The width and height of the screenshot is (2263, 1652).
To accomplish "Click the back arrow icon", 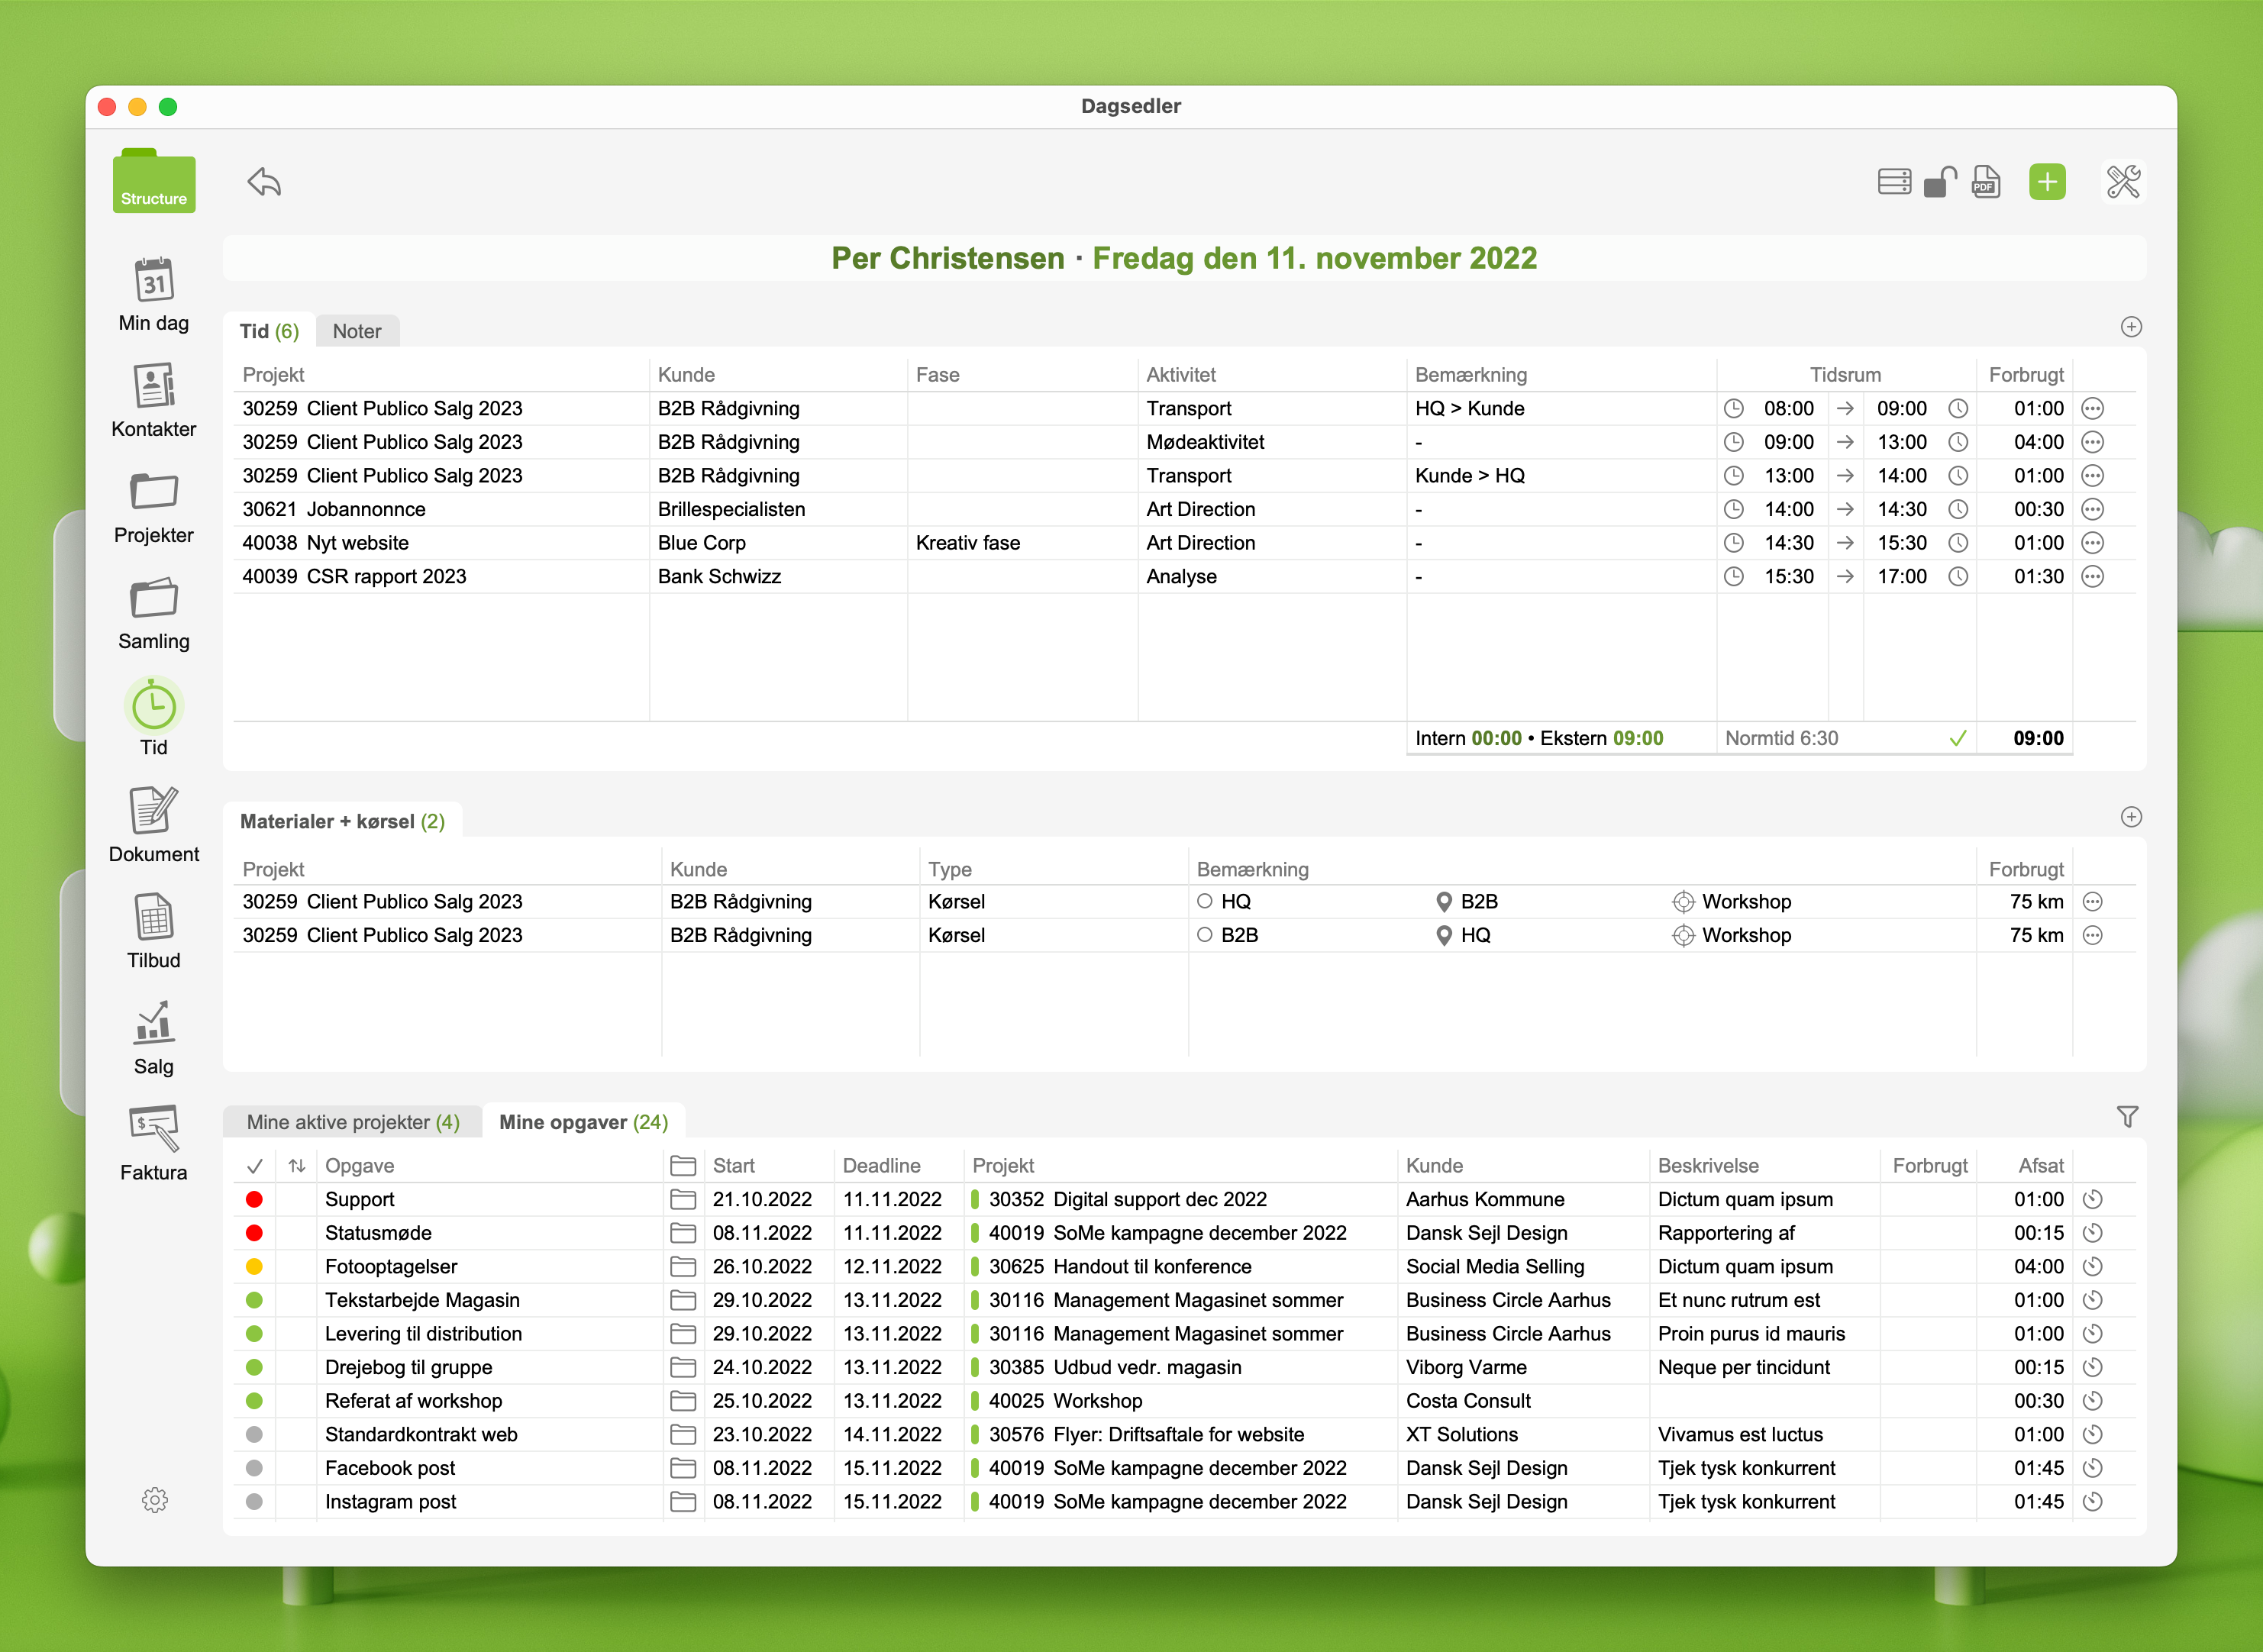I will tap(264, 182).
